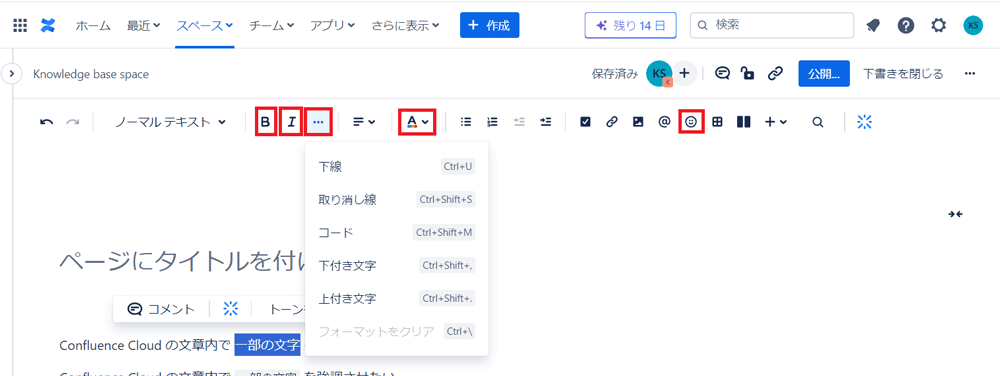The height and width of the screenshot is (376, 1000).
Task: Click the outdent icon
Action: 519,122
